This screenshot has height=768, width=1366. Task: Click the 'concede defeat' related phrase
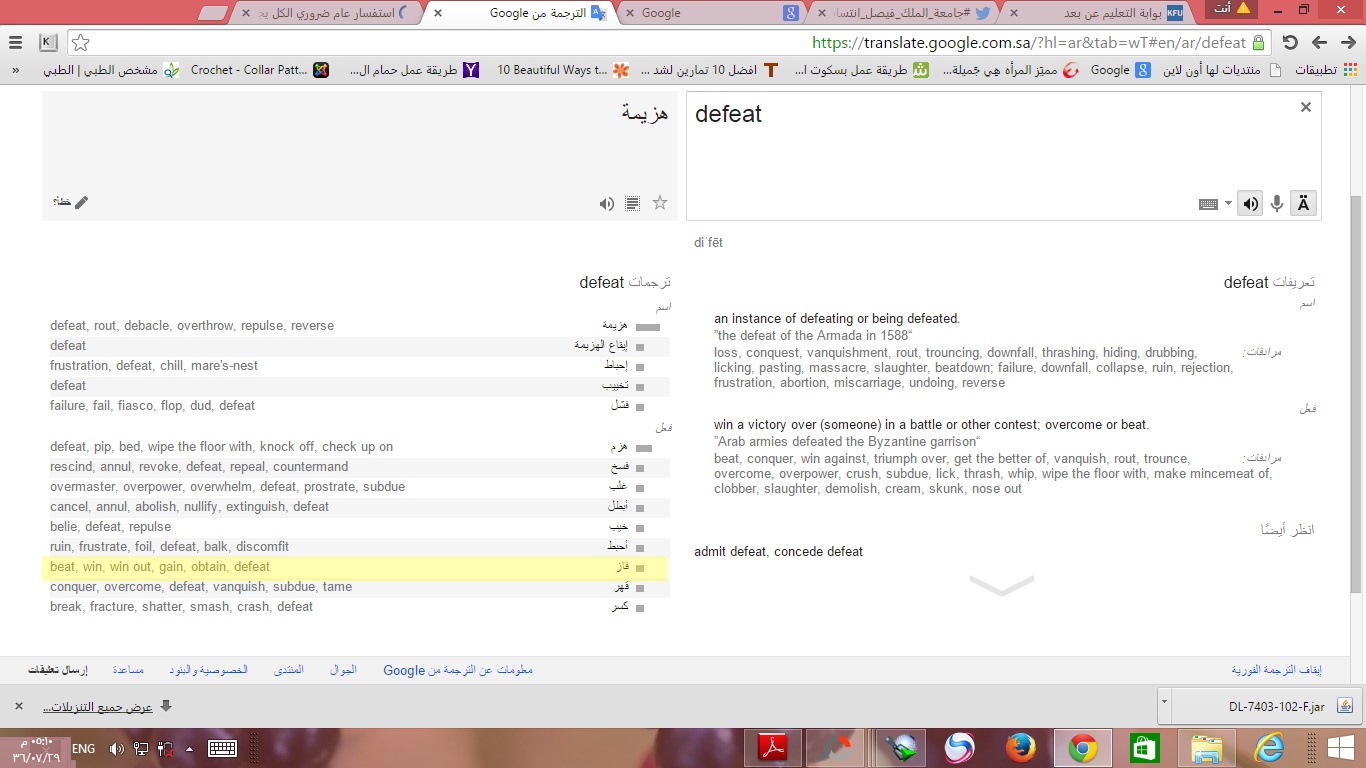[818, 552]
